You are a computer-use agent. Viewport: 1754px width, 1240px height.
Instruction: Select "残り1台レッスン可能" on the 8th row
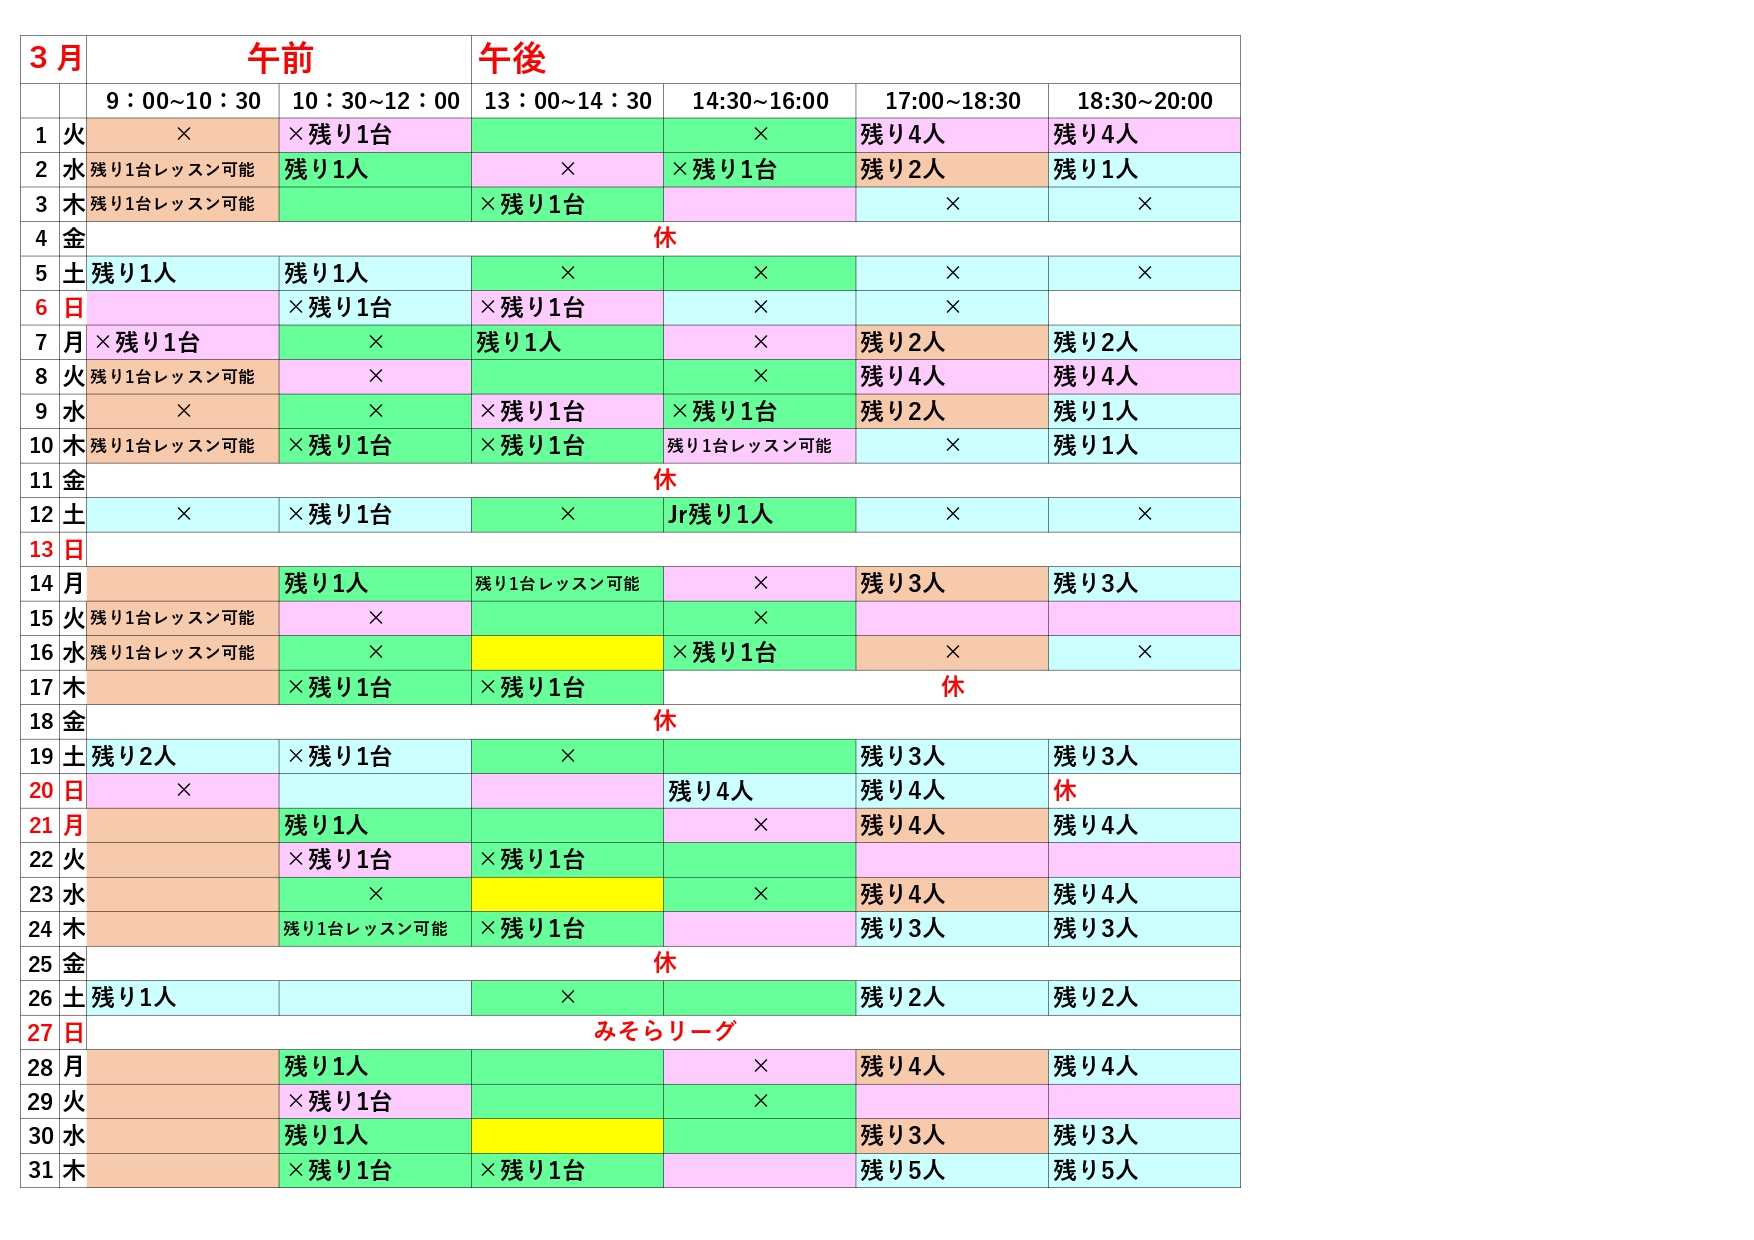click(172, 377)
